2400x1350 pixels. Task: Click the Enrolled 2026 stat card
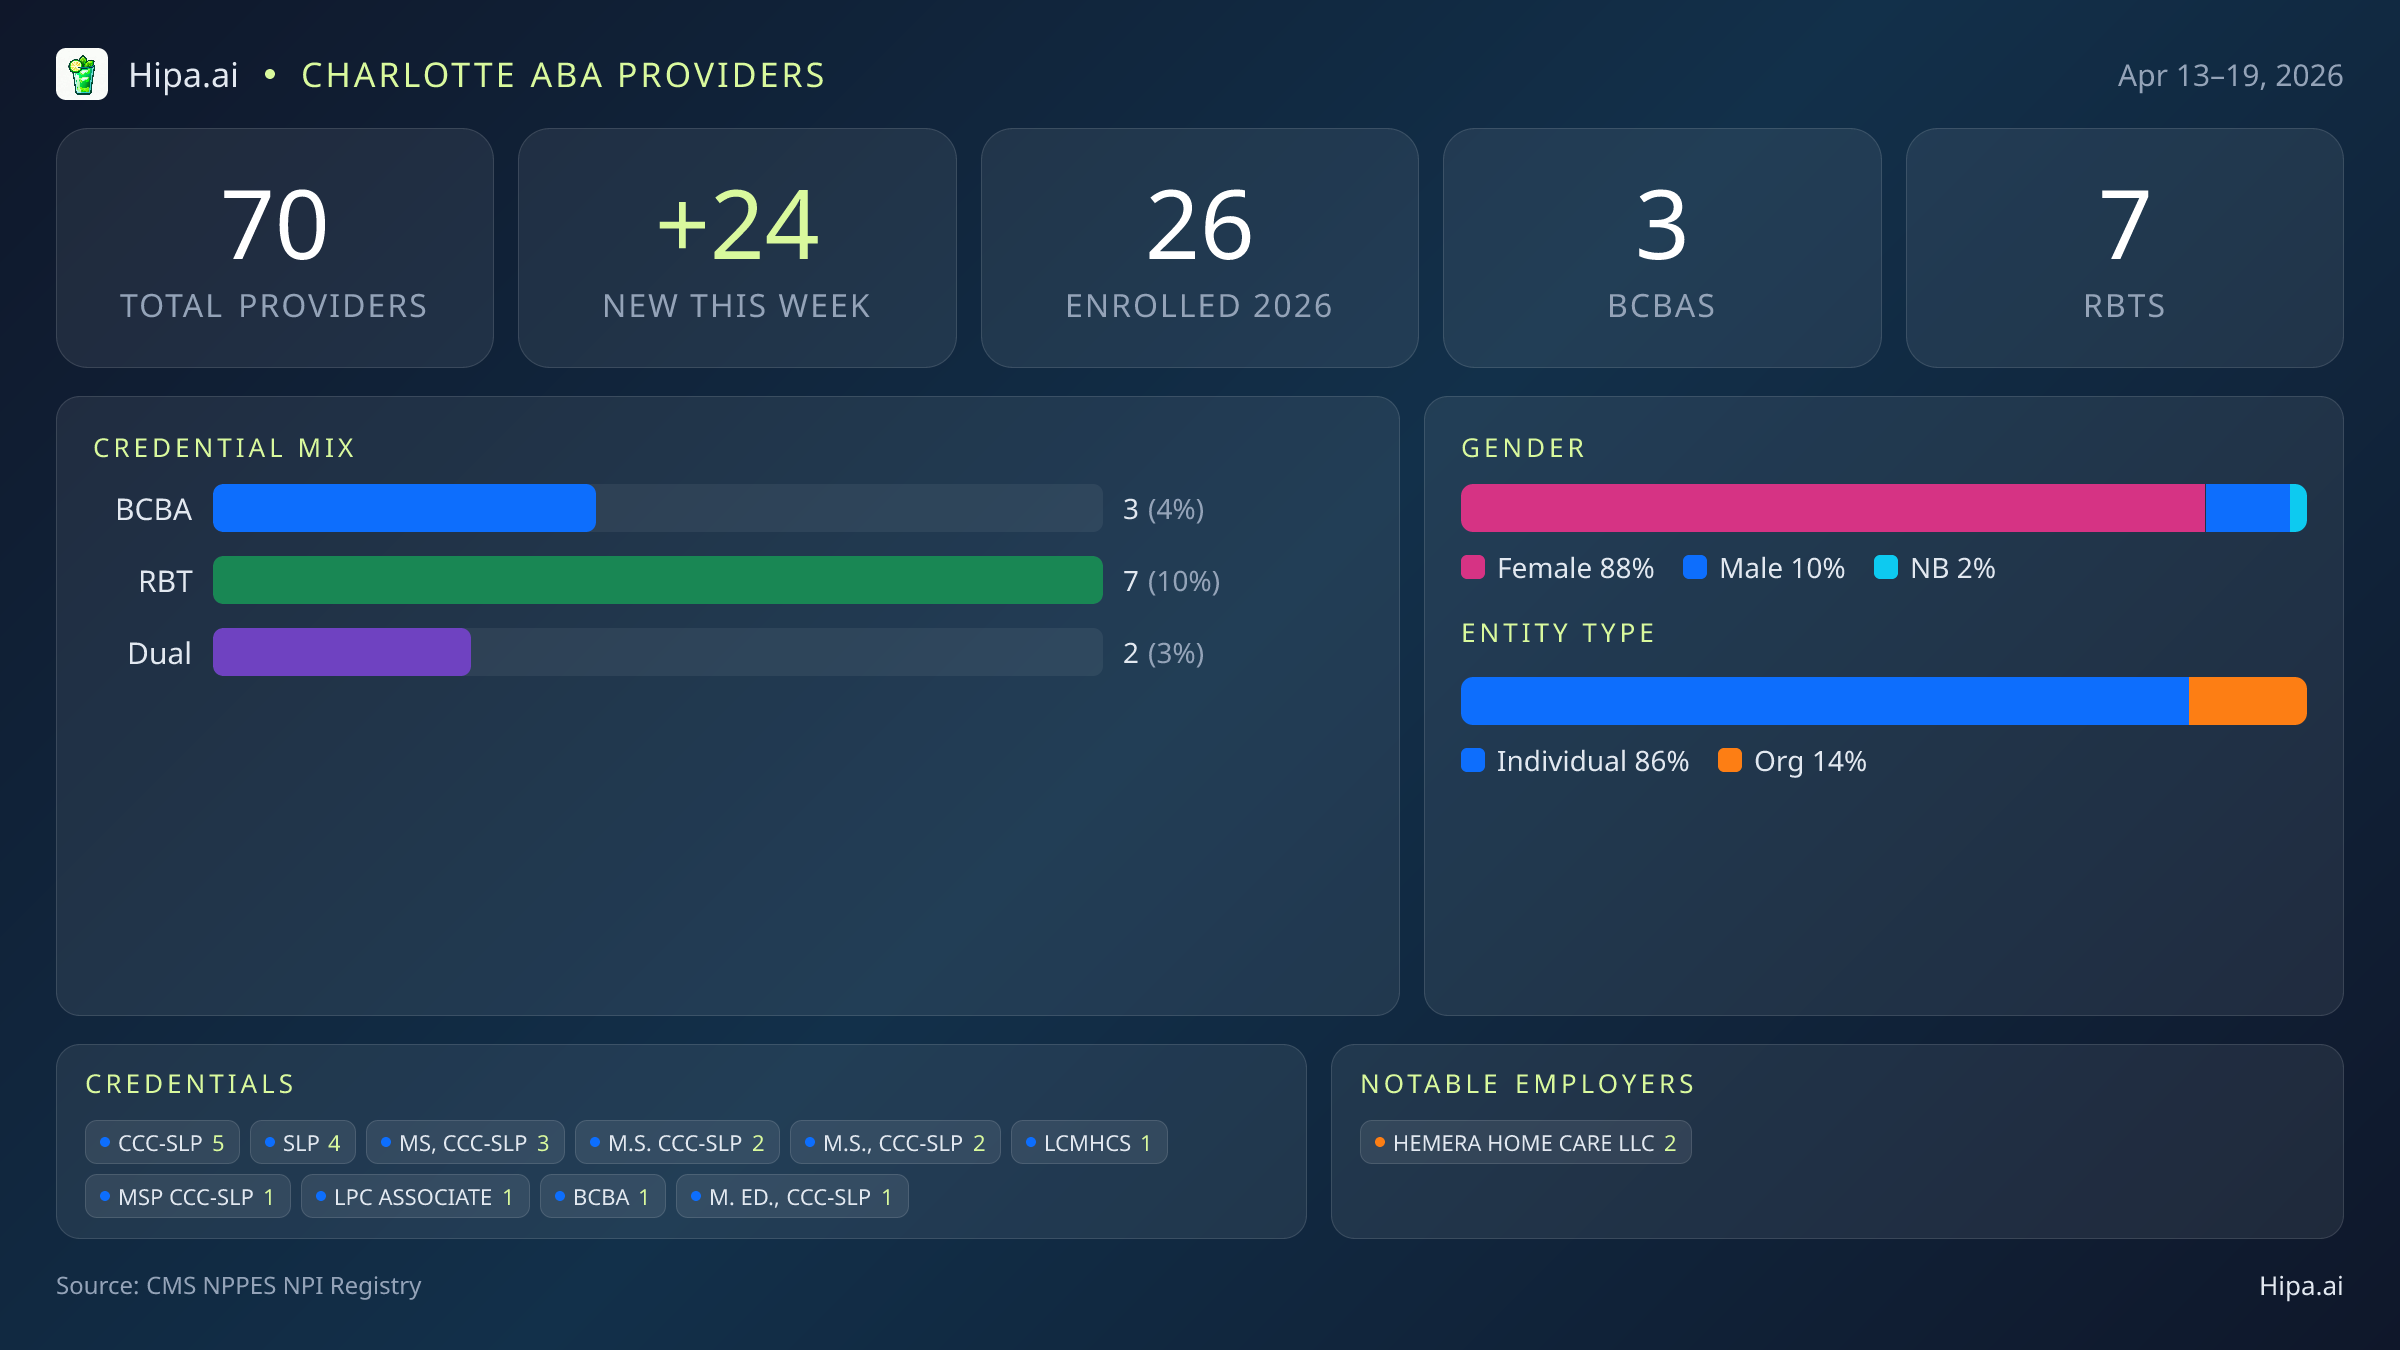pyautogui.click(x=1199, y=248)
